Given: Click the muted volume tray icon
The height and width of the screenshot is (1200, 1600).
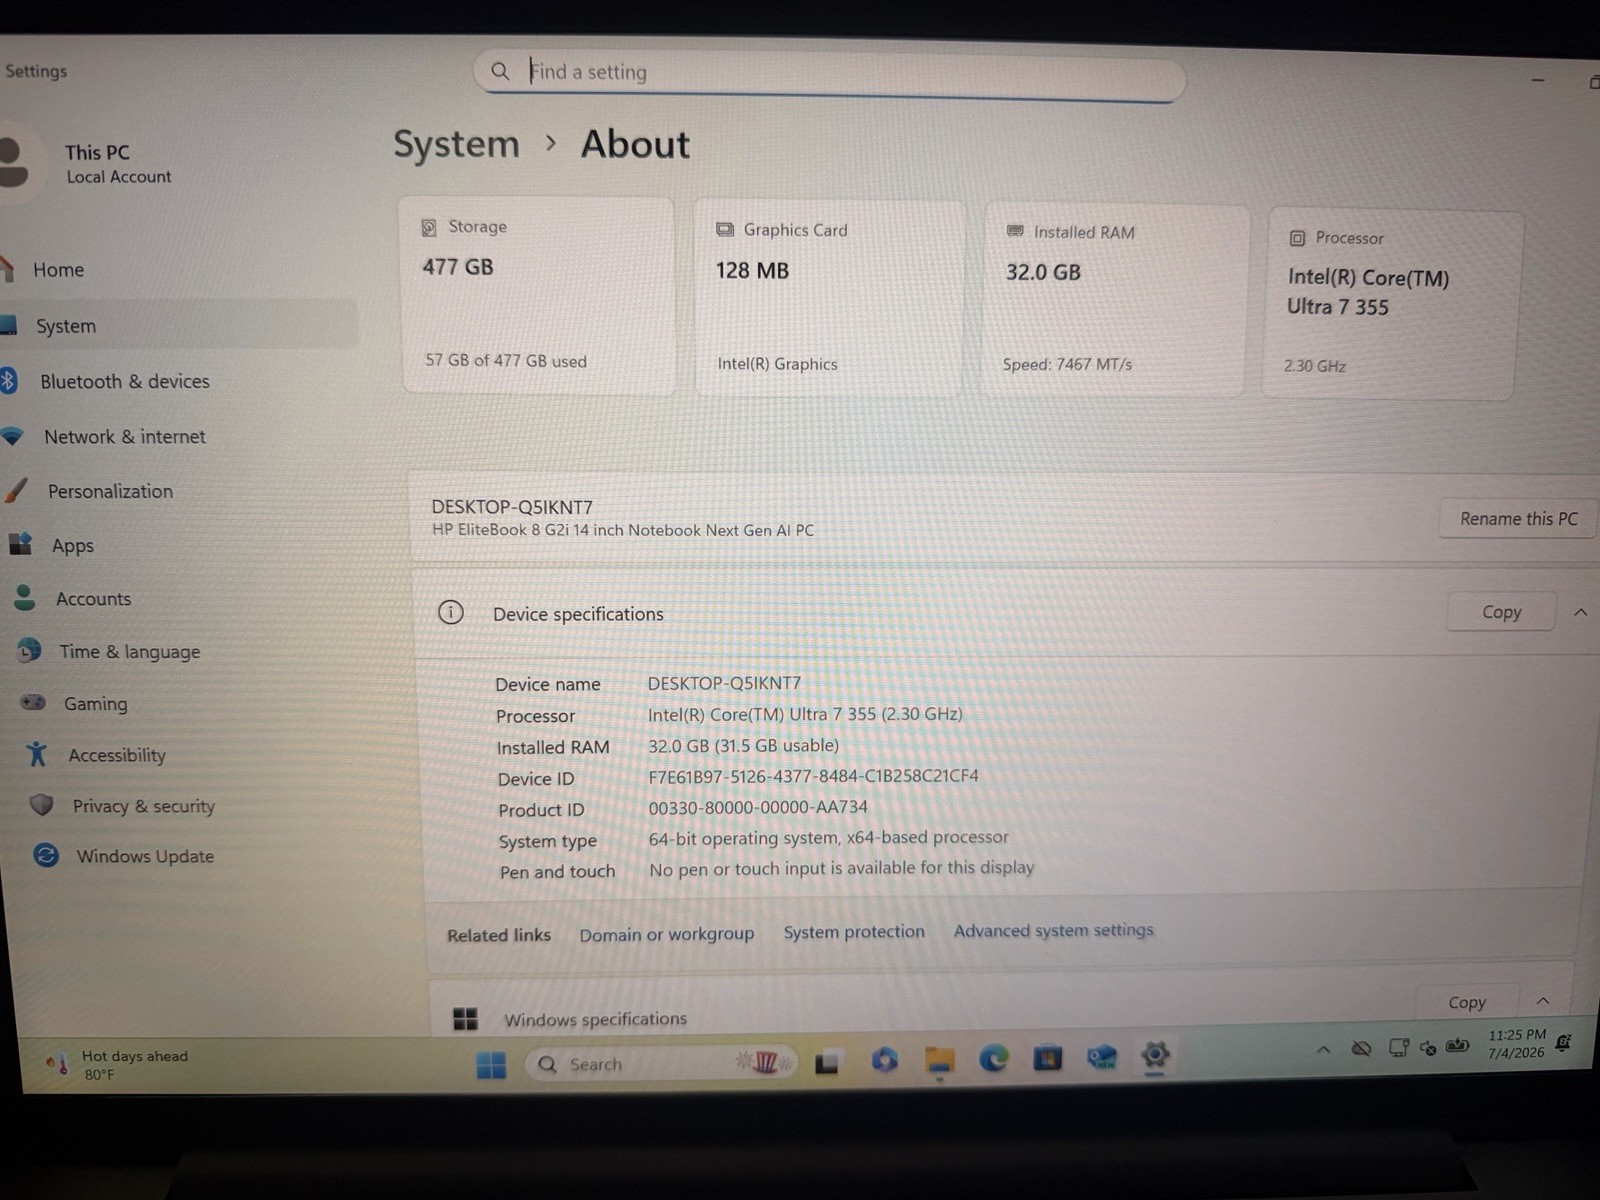Looking at the screenshot, I should pyautogui.click(x=1428, y=1048).
